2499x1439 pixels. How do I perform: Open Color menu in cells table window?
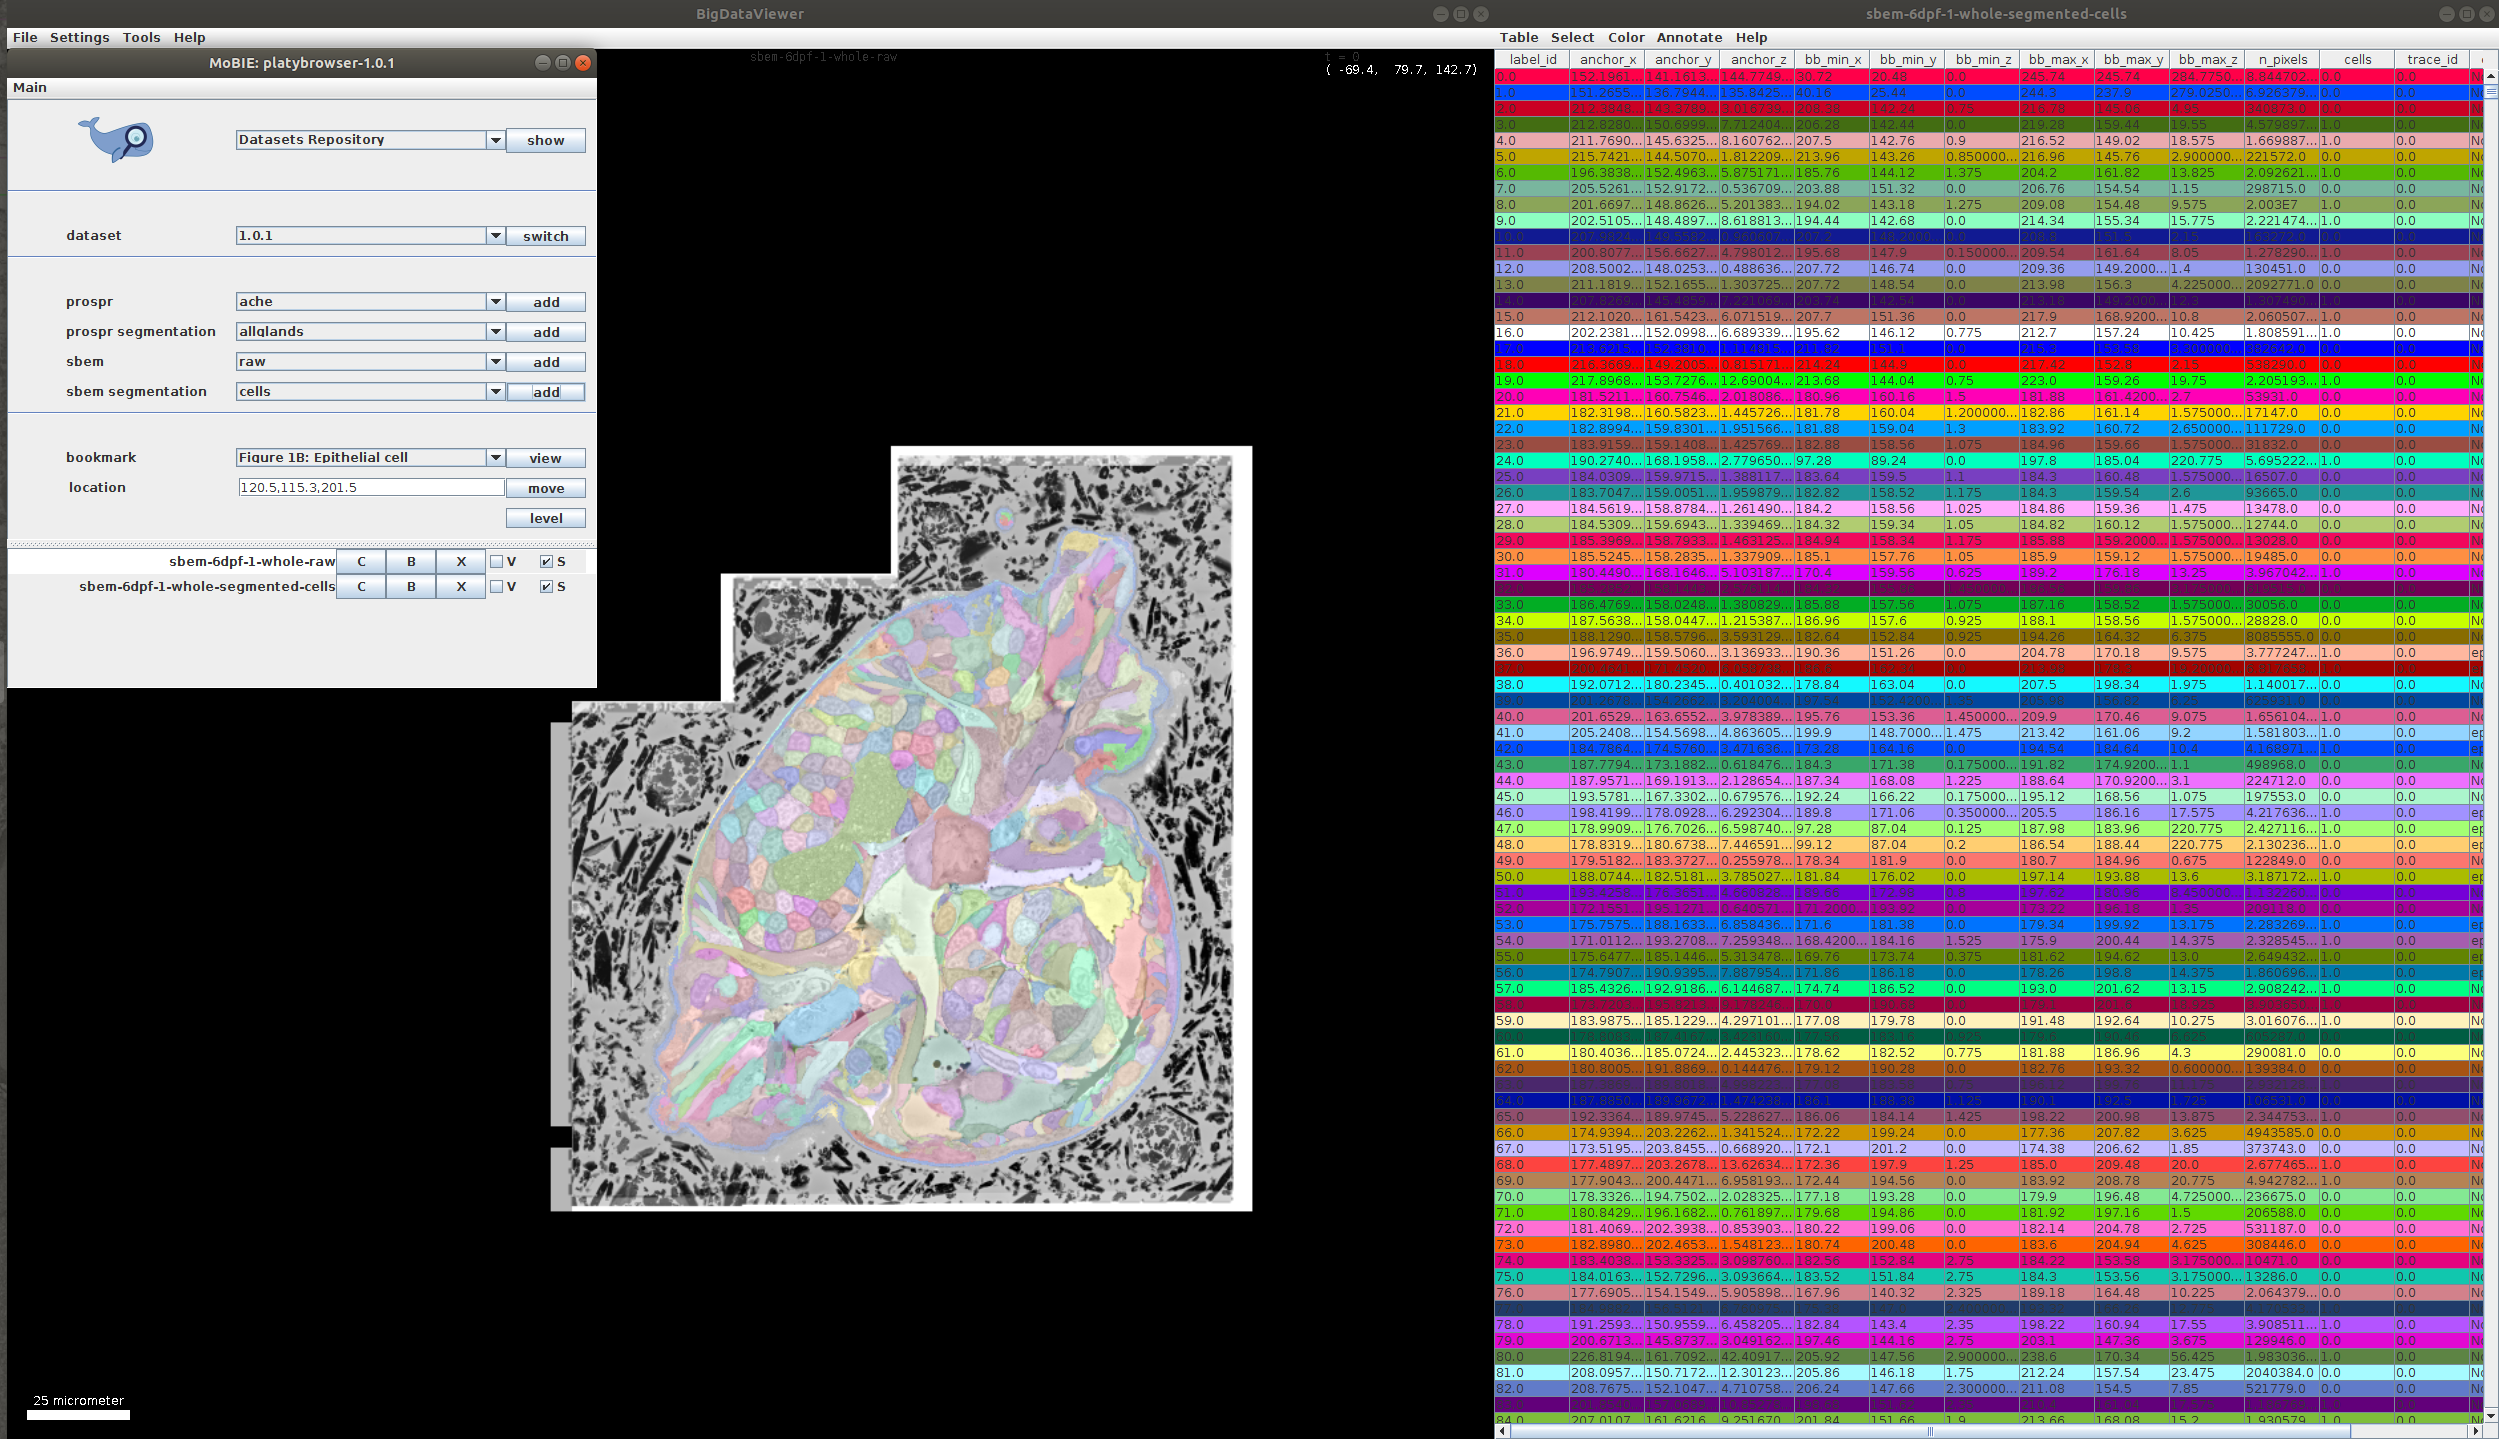[1626, 38]
